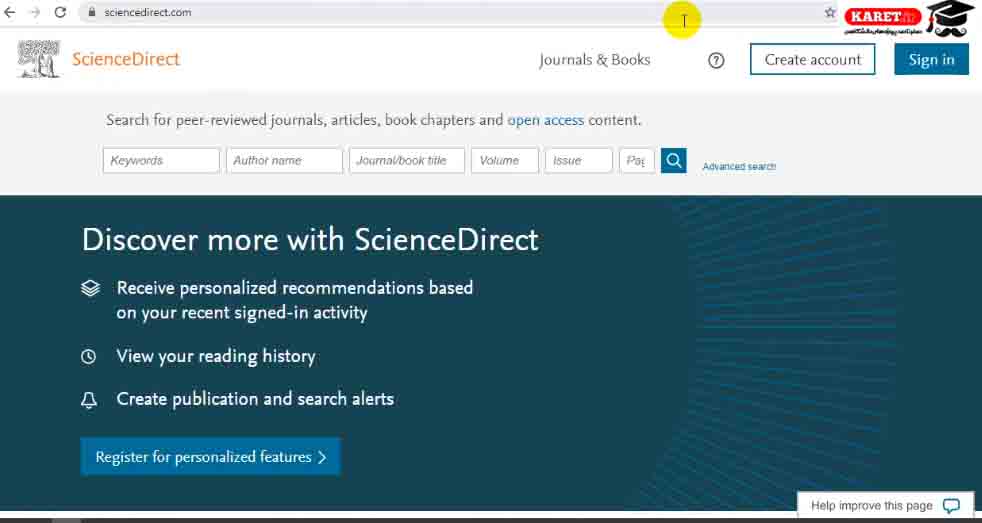Screen dimensions: 982x523
Task: Go back using the browser back arrow
Action: [x=9, y=12]
